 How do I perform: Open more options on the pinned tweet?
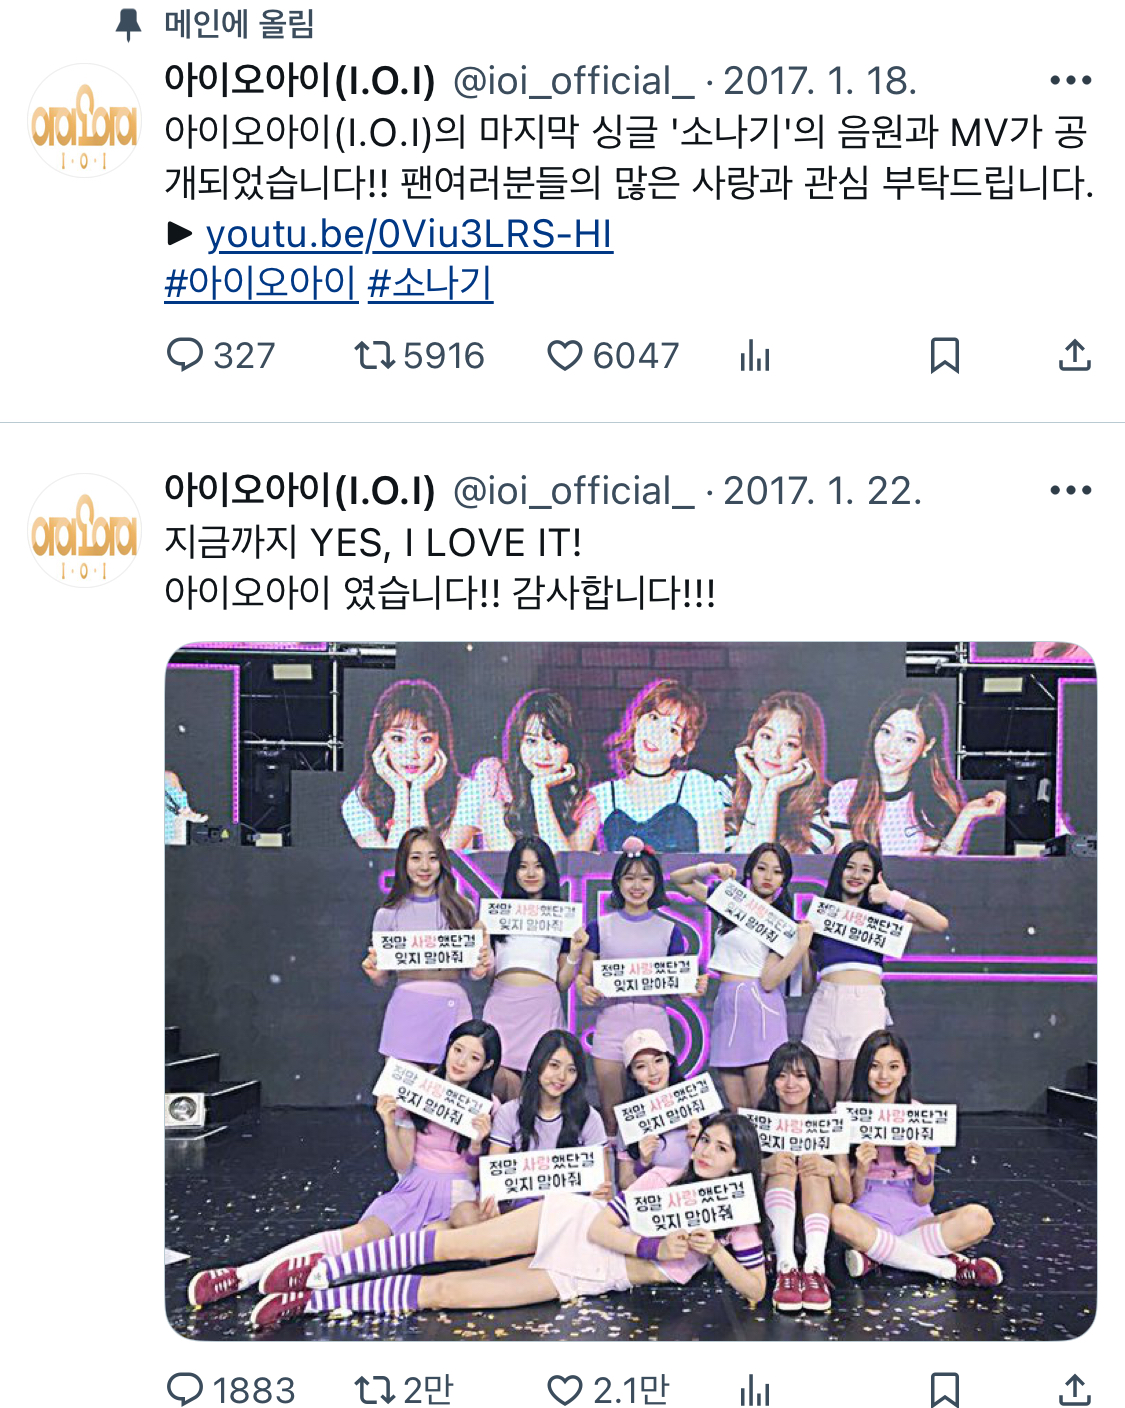coord(1071,80)
